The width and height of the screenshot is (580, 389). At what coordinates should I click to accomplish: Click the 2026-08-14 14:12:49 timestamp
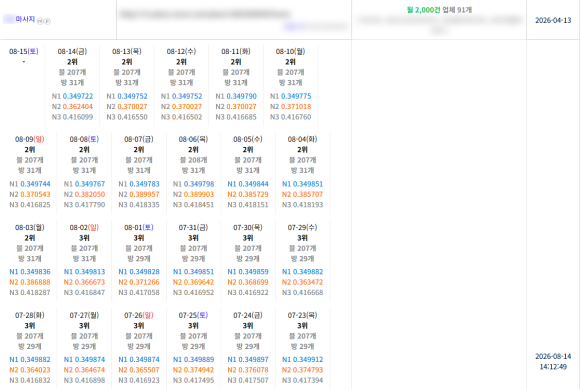click(553, 362)
